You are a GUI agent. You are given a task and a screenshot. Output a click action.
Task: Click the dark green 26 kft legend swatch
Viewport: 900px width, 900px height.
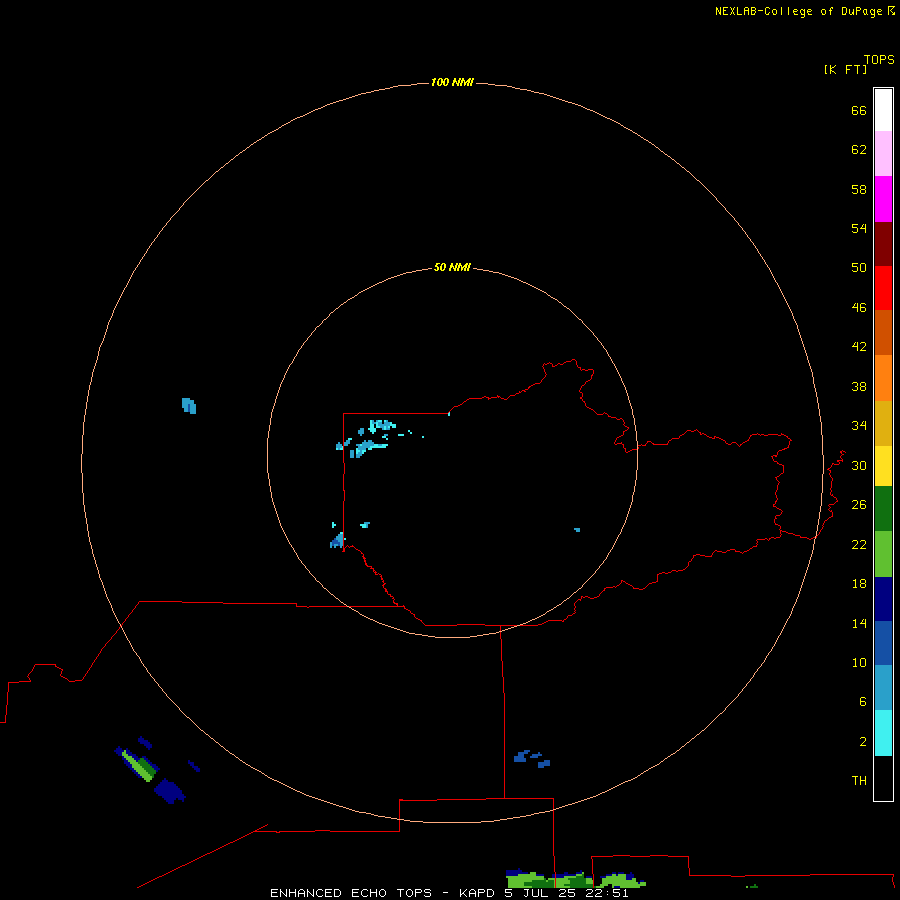[x=883, y=509]
